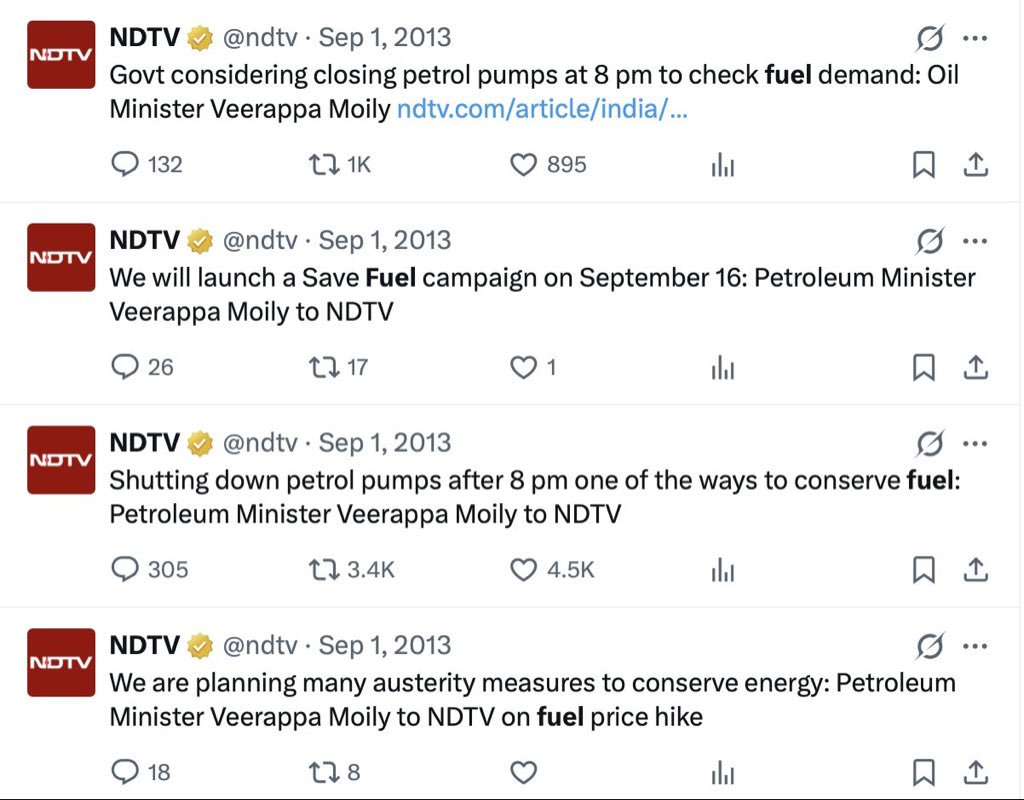View analytics of Save Fuel campaign tweet
This screenshot has height=800, width=1024.
pyautogui.click(x=723, y=367)
